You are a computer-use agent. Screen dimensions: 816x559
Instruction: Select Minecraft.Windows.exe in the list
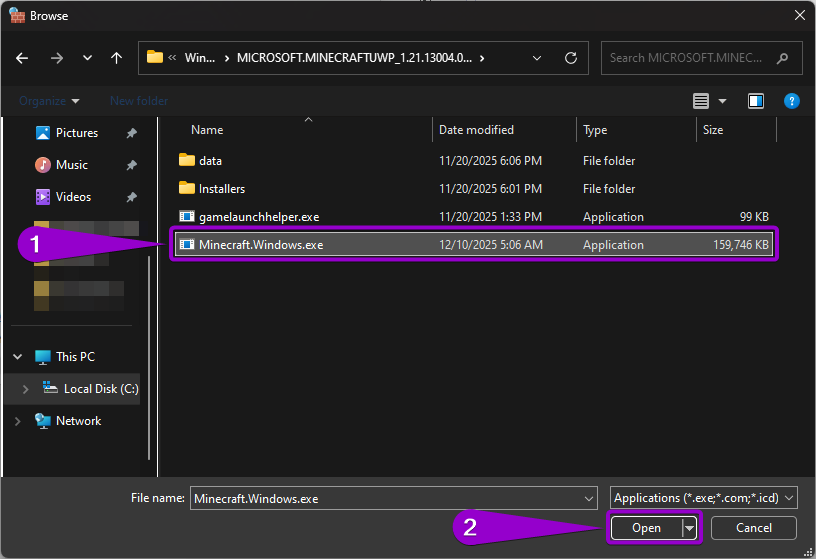(x=474, y=245)
